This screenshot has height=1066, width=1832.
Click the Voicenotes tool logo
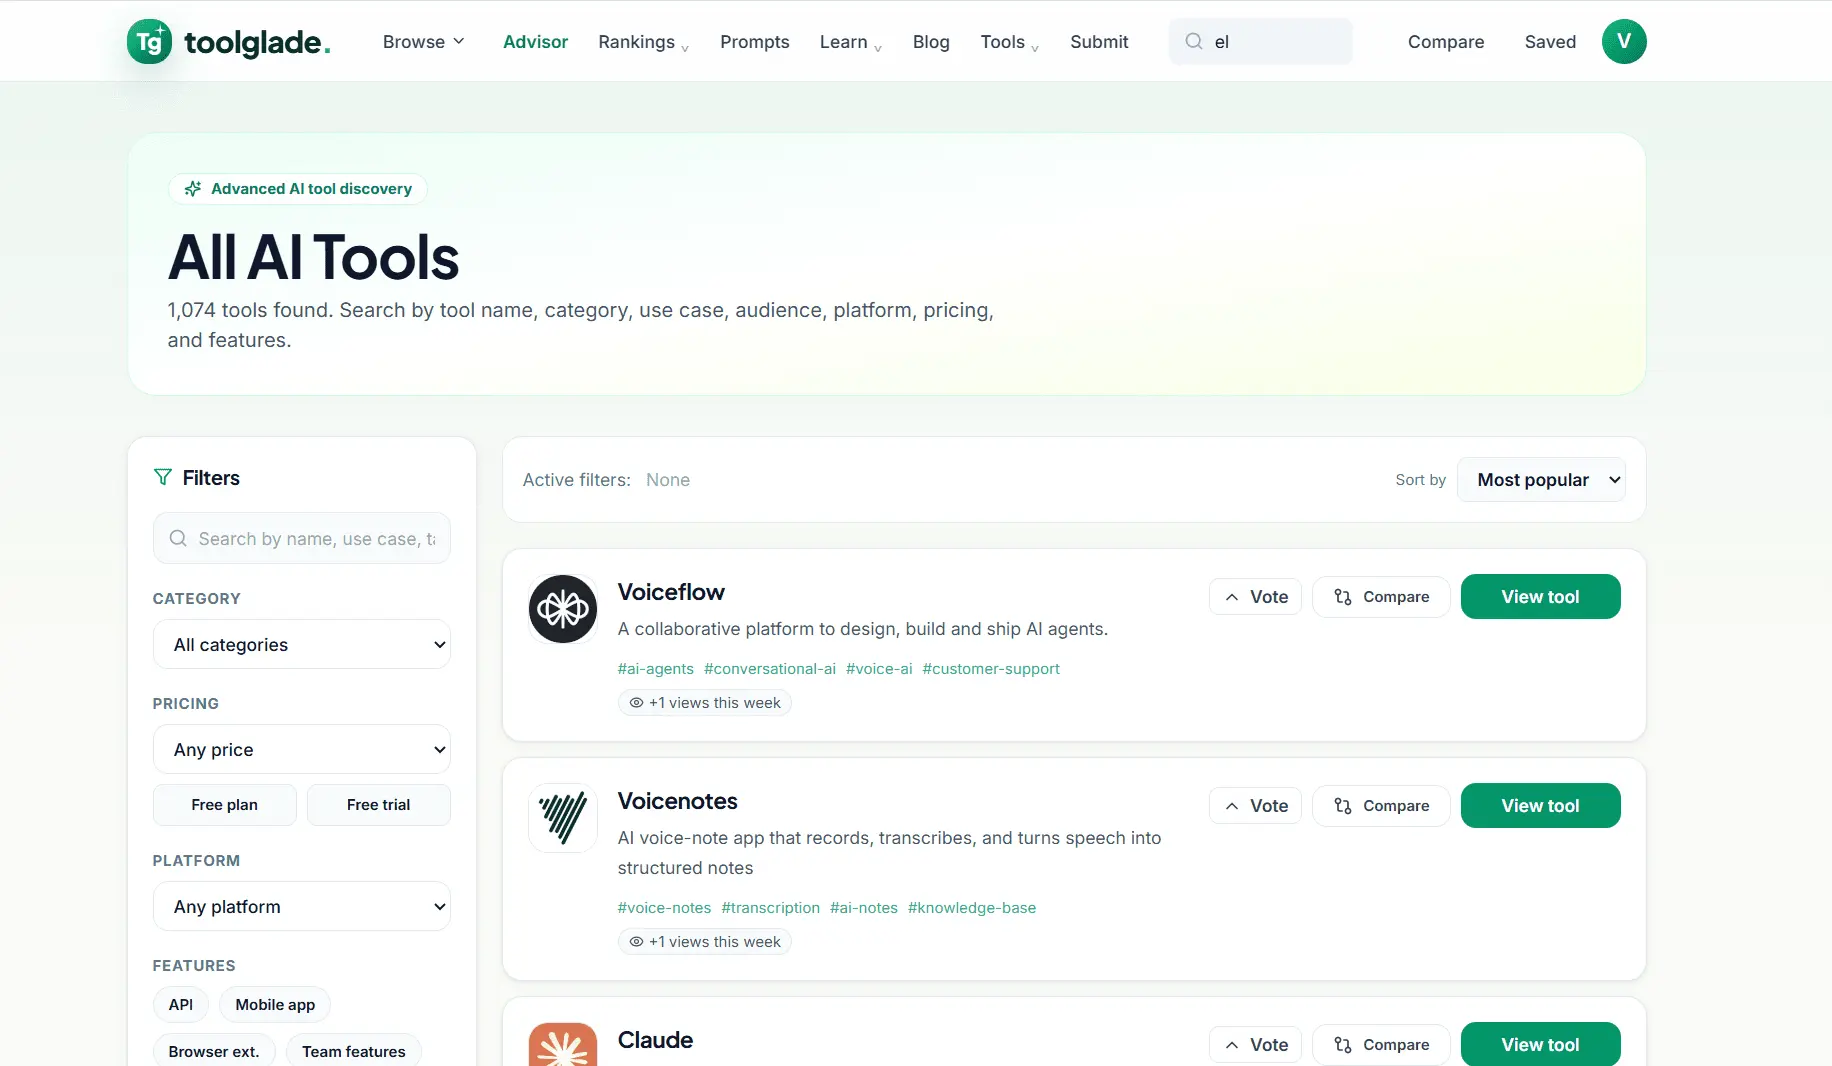coord(563,818)
